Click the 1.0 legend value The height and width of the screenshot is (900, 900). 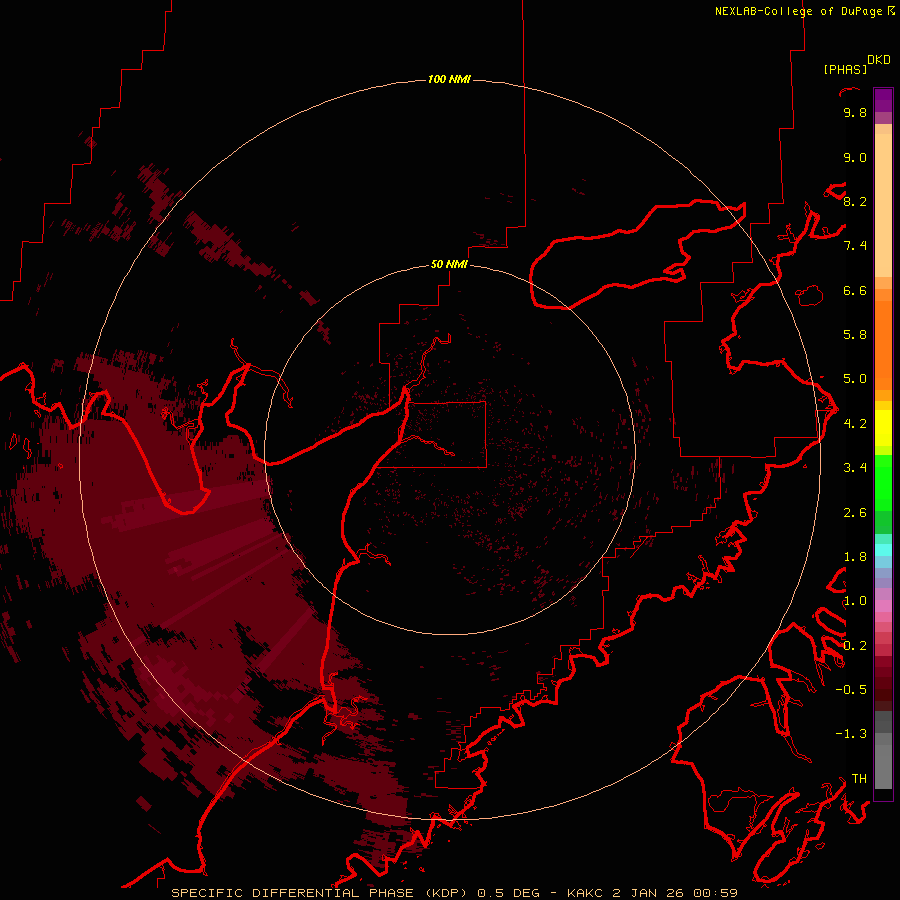coord(855,601)
